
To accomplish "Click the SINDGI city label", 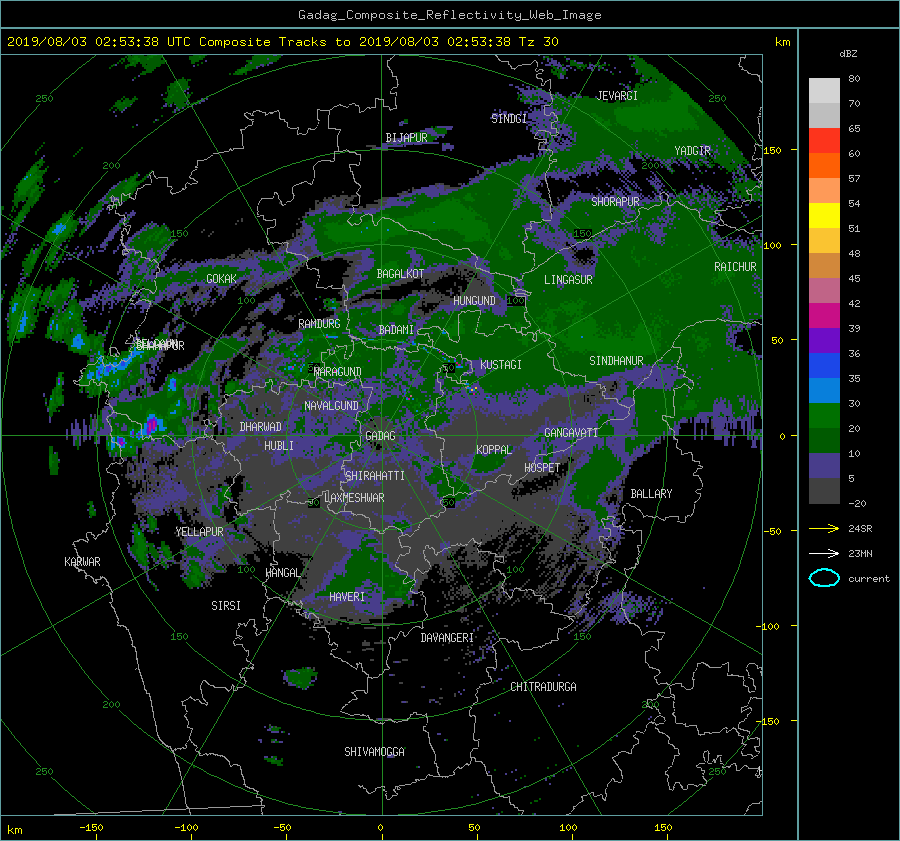I will pos(509,119).
